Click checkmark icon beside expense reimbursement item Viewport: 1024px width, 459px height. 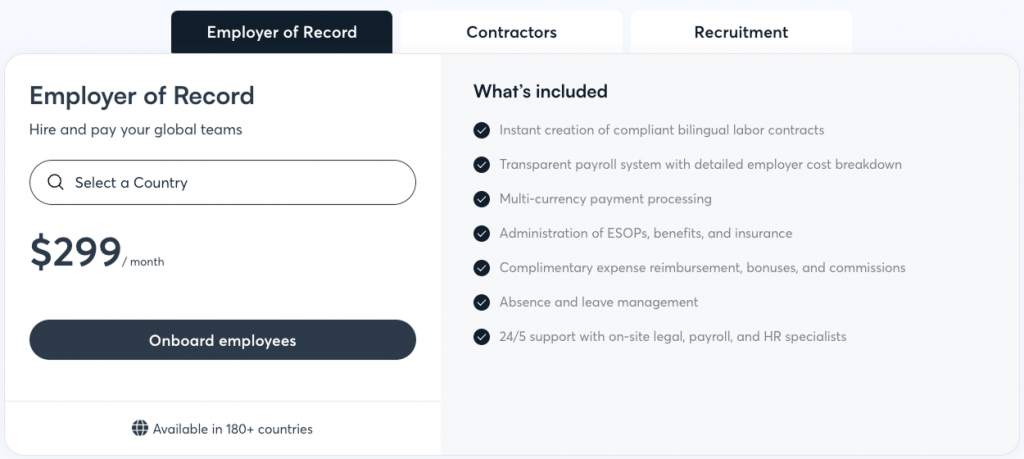(482, 268)
